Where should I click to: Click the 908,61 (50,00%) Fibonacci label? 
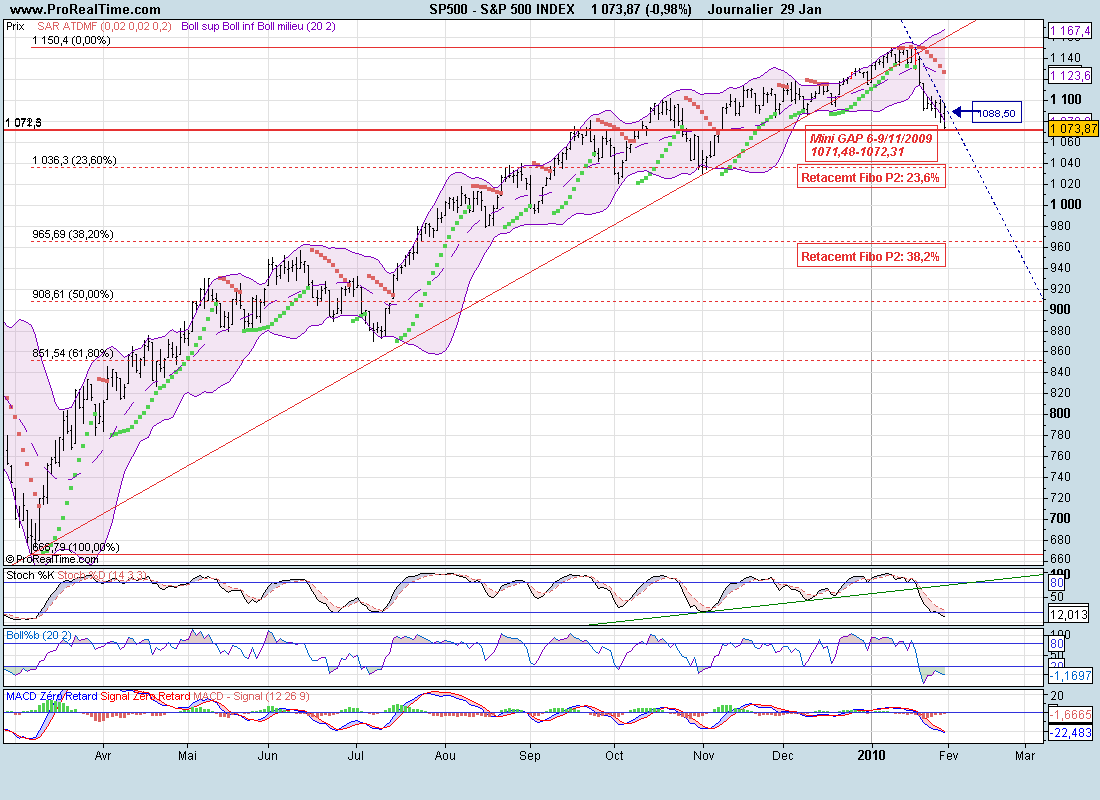[73, 294]
